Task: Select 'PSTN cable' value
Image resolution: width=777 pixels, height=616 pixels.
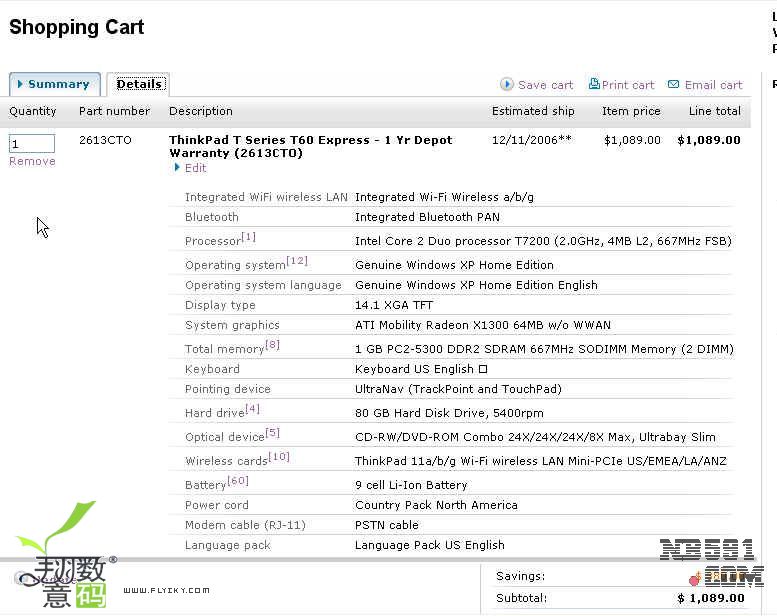Action: tap(387, 525)
